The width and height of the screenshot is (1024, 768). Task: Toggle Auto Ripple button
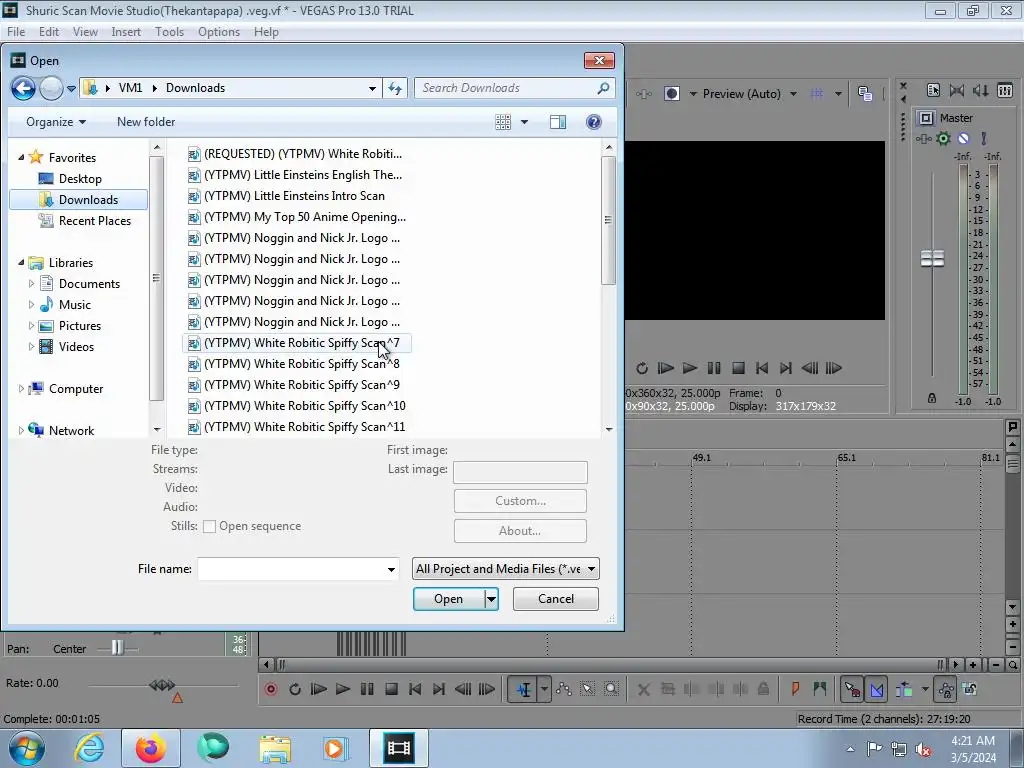[904, 689]
